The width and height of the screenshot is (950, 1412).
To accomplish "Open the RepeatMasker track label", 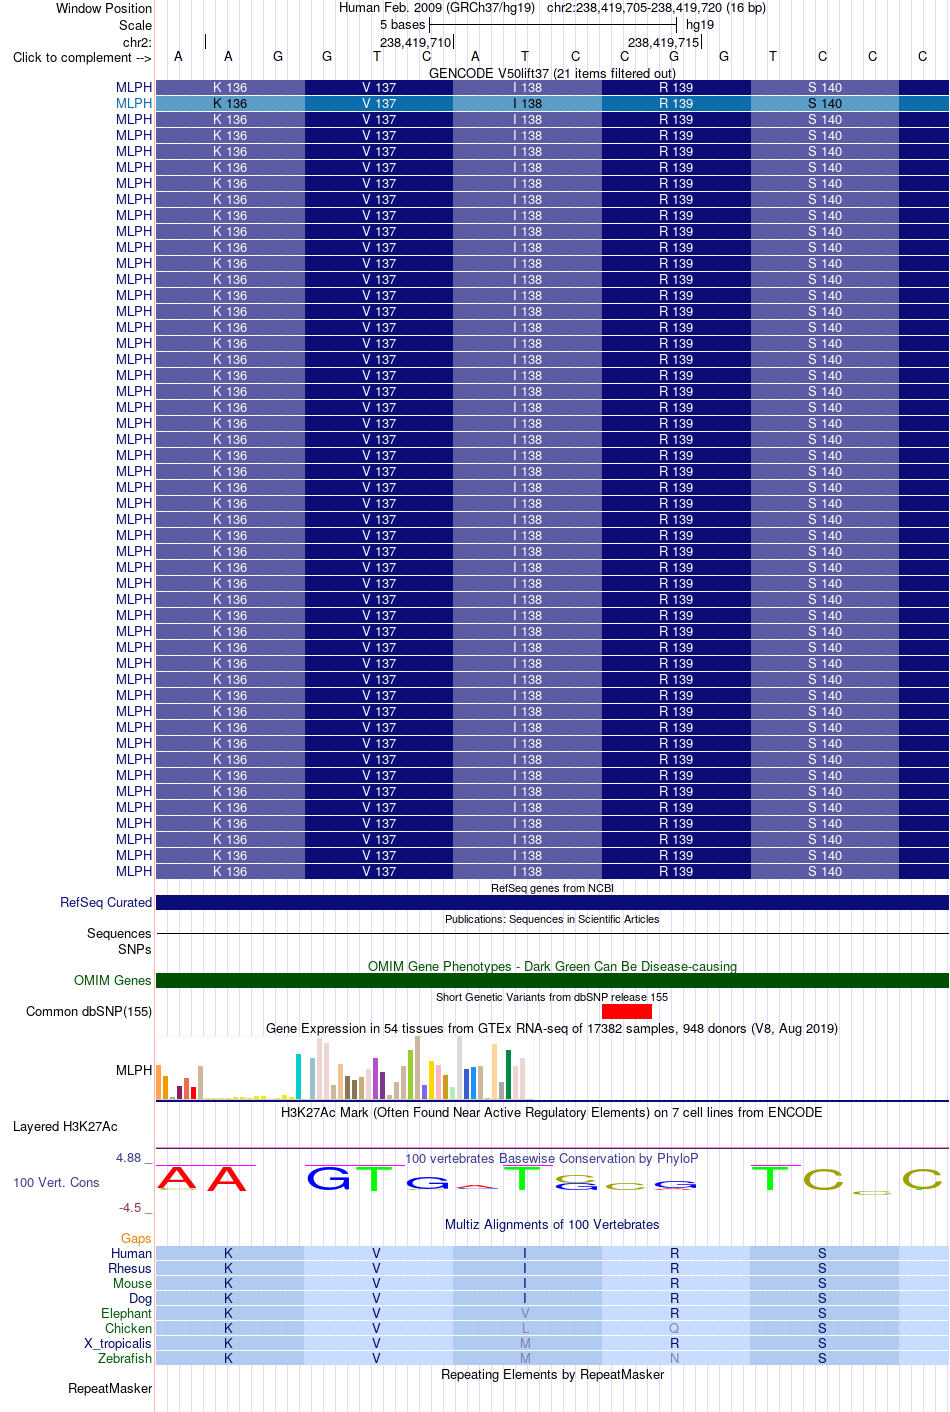I will pos(110,1388).
